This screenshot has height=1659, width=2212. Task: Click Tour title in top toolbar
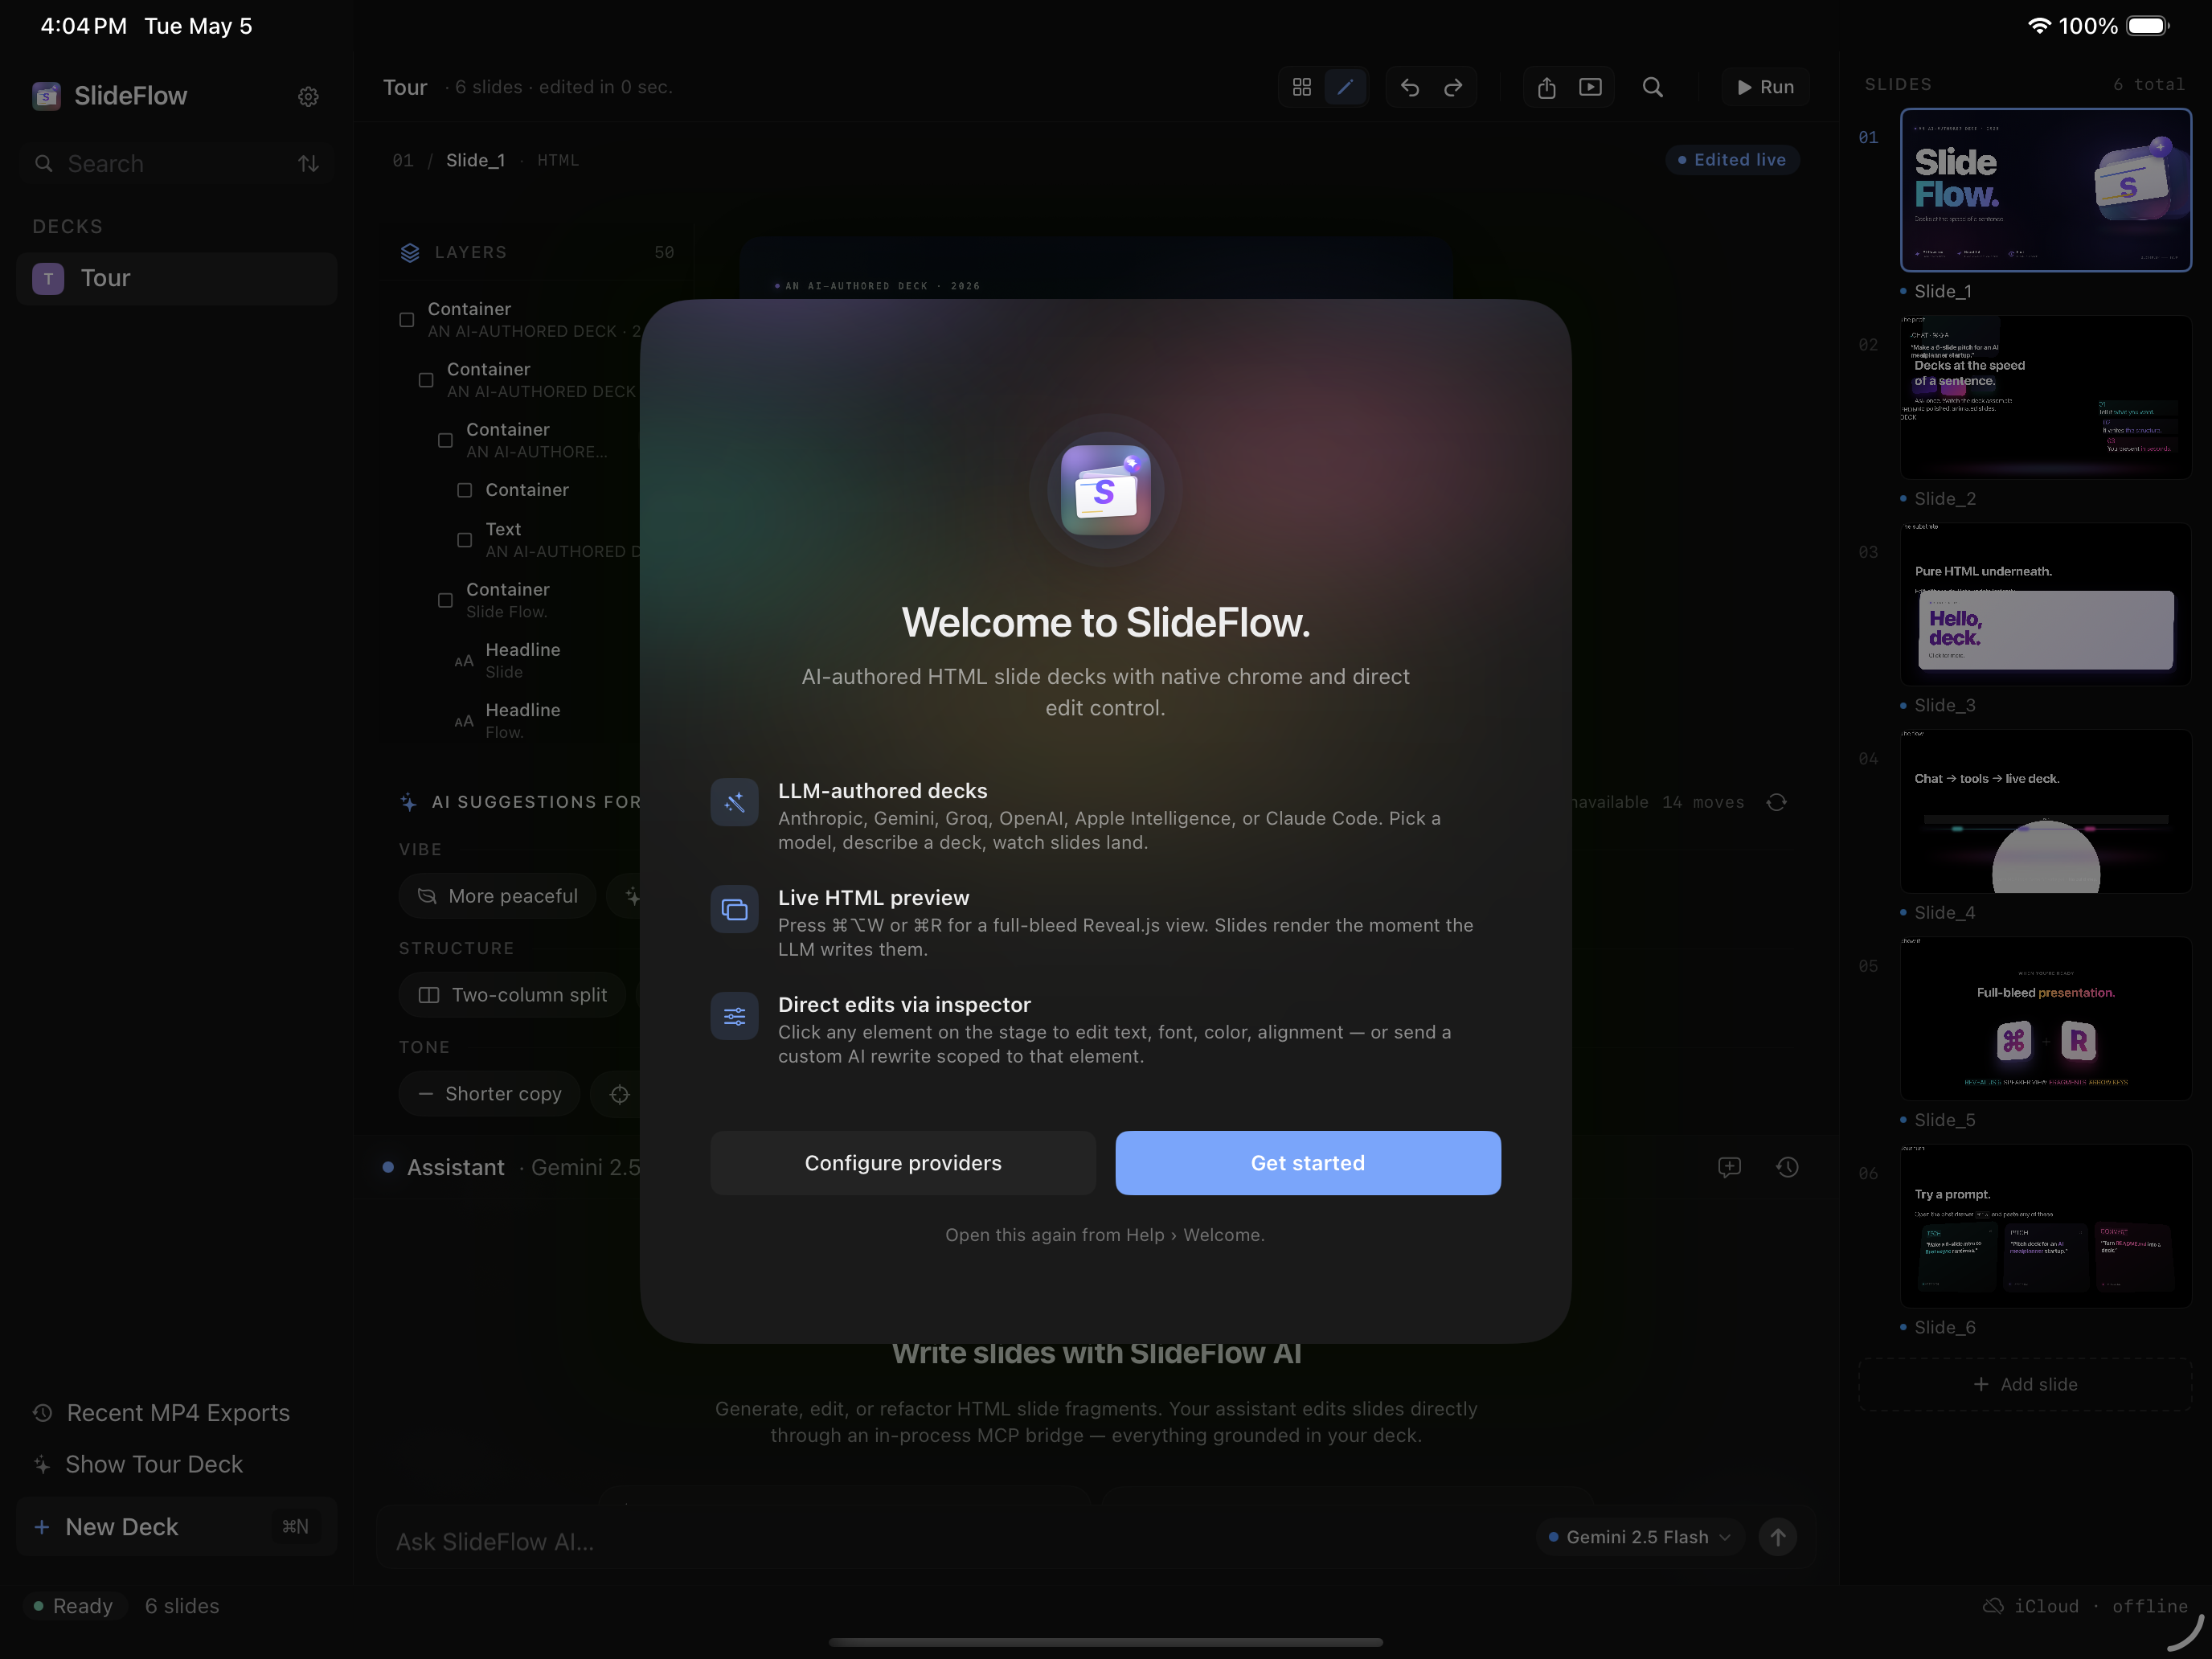pyautogui.click(x=405, y=87)
